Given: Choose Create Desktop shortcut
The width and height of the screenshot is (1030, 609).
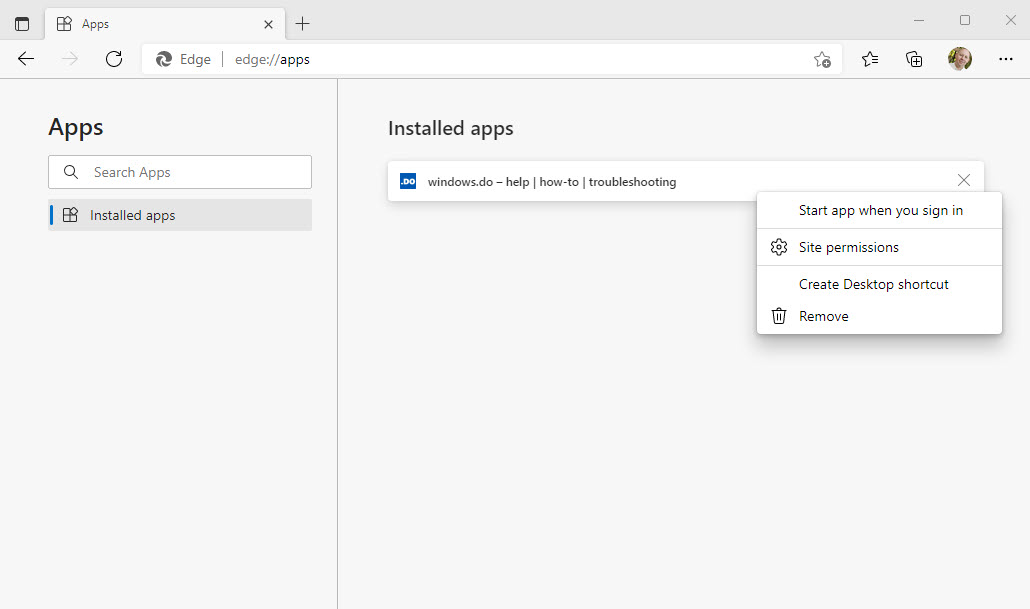Looking at the screenshot, I should tap(873, 284).
